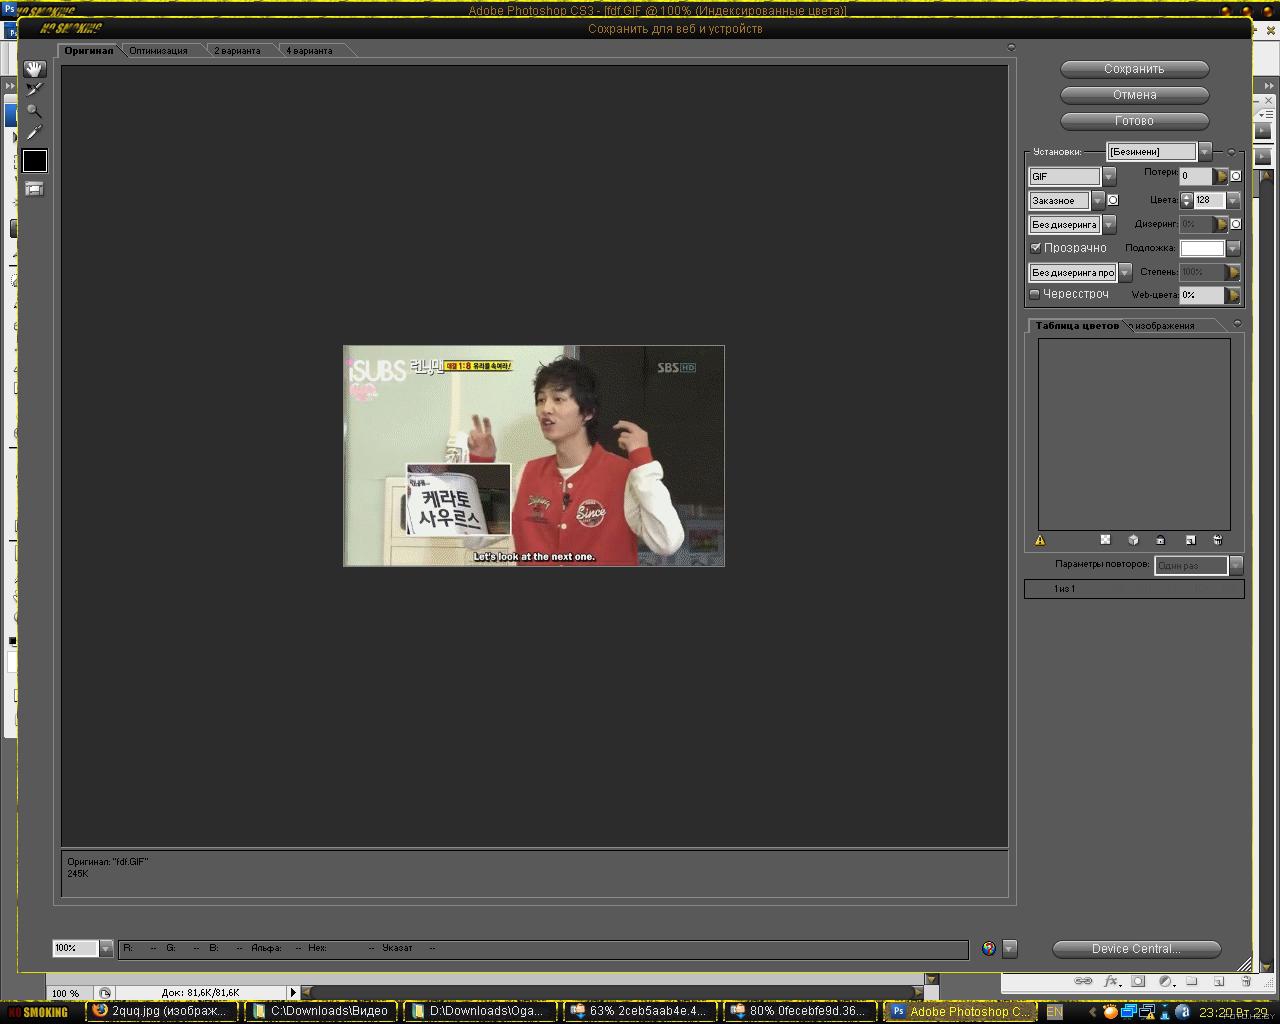Click the Отмена button
The width and height of the screenshot is (1280, 1024).
pos(1134,95)
